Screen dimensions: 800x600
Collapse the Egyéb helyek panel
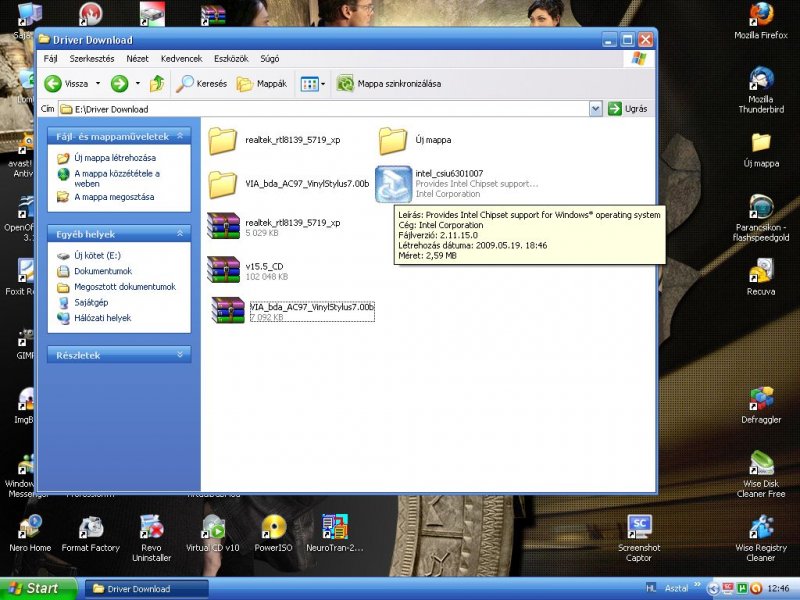(x=180, y=233)
